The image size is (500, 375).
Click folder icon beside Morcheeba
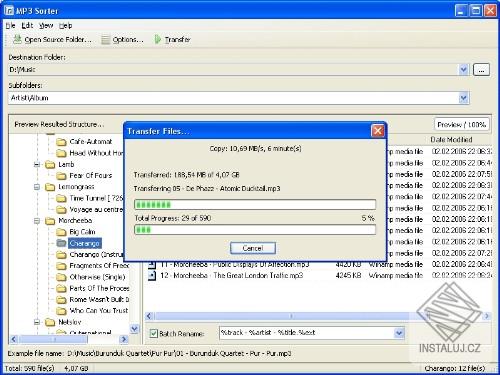(50, 221)
